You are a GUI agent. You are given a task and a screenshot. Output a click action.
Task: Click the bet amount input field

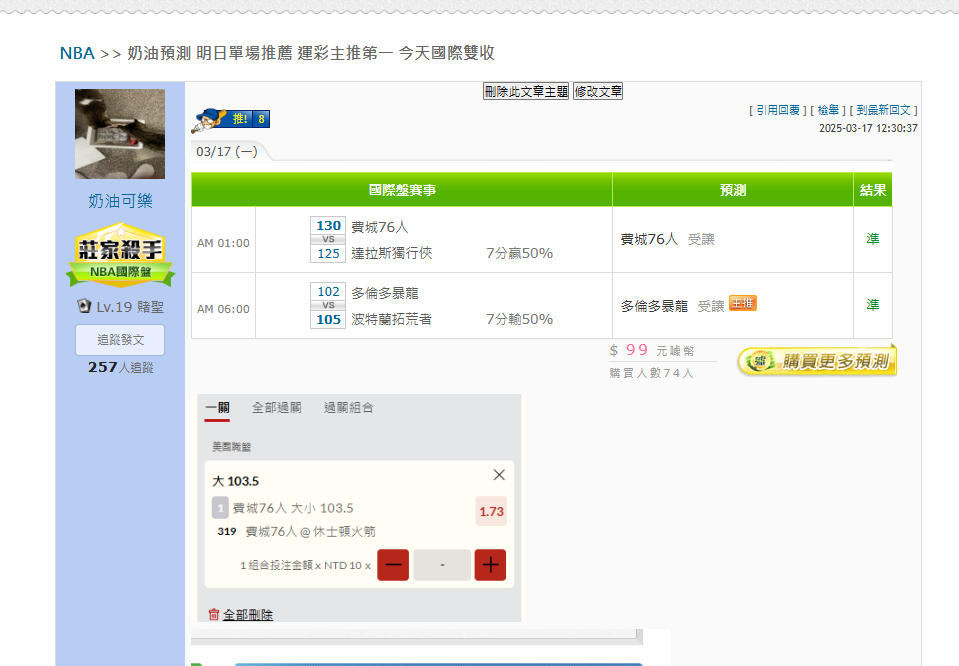442,564
